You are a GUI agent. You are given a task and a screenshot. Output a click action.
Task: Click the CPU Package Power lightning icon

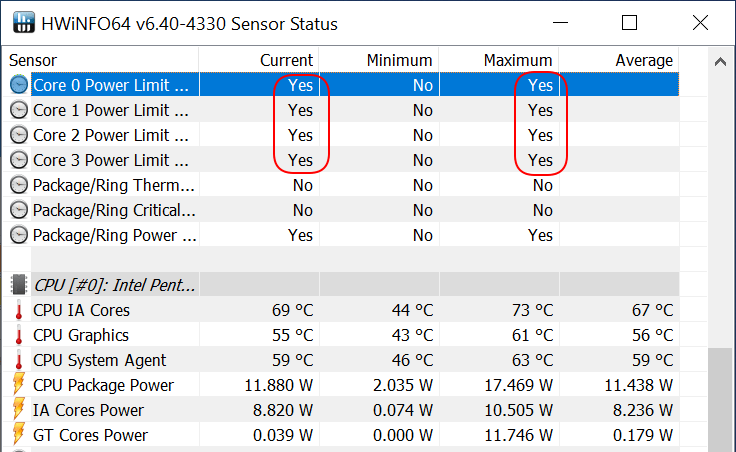[19, 384]
